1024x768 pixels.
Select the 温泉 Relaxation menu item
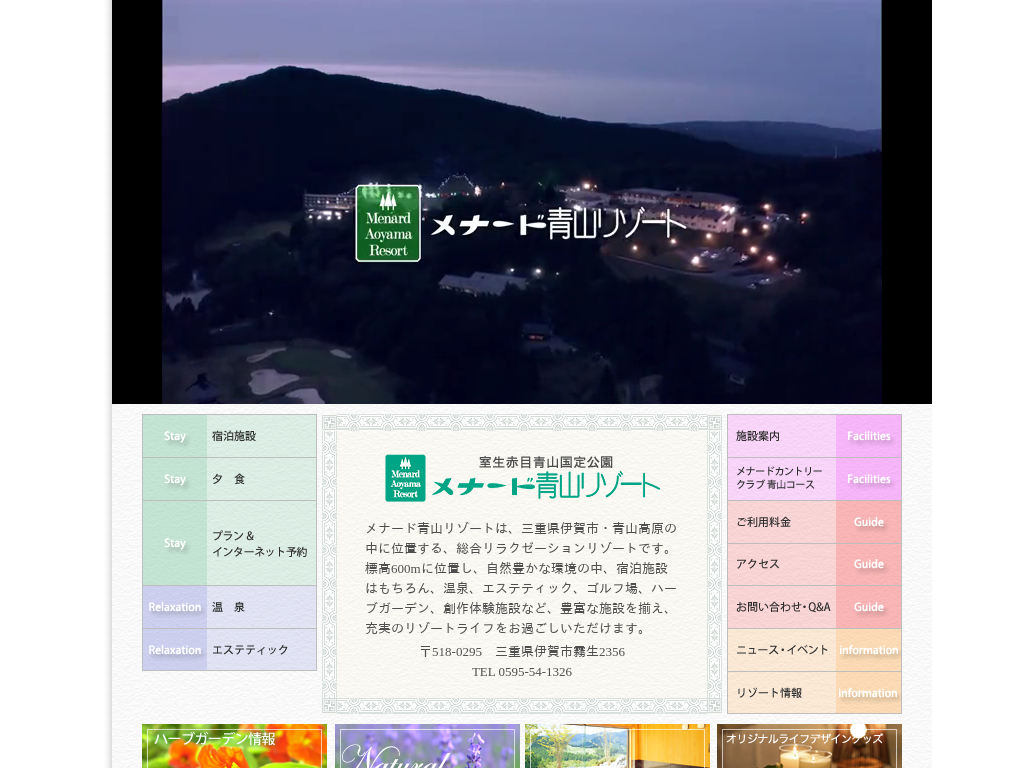tap(229, 607)
